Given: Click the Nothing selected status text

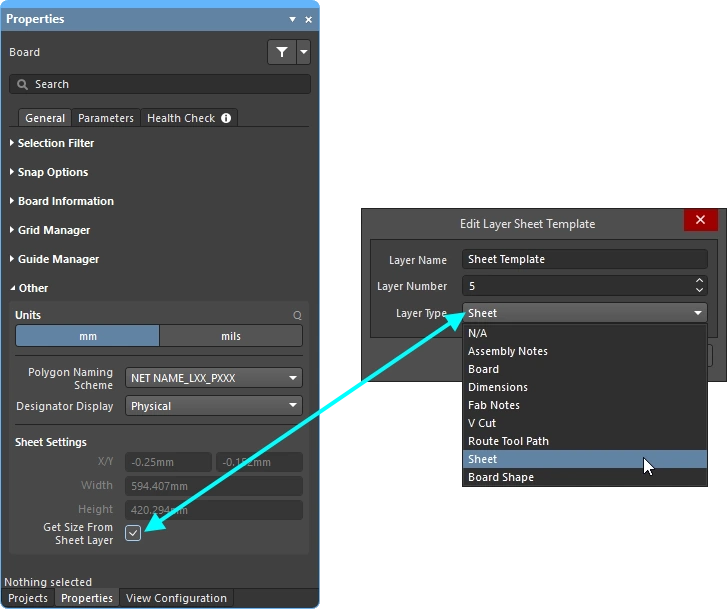Looking at the screenshot, I should point(48,582).
